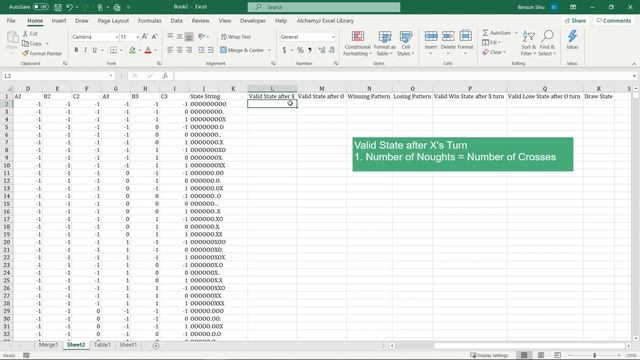
Task: Open Cell Styles gallery
Action: [406, 43]
